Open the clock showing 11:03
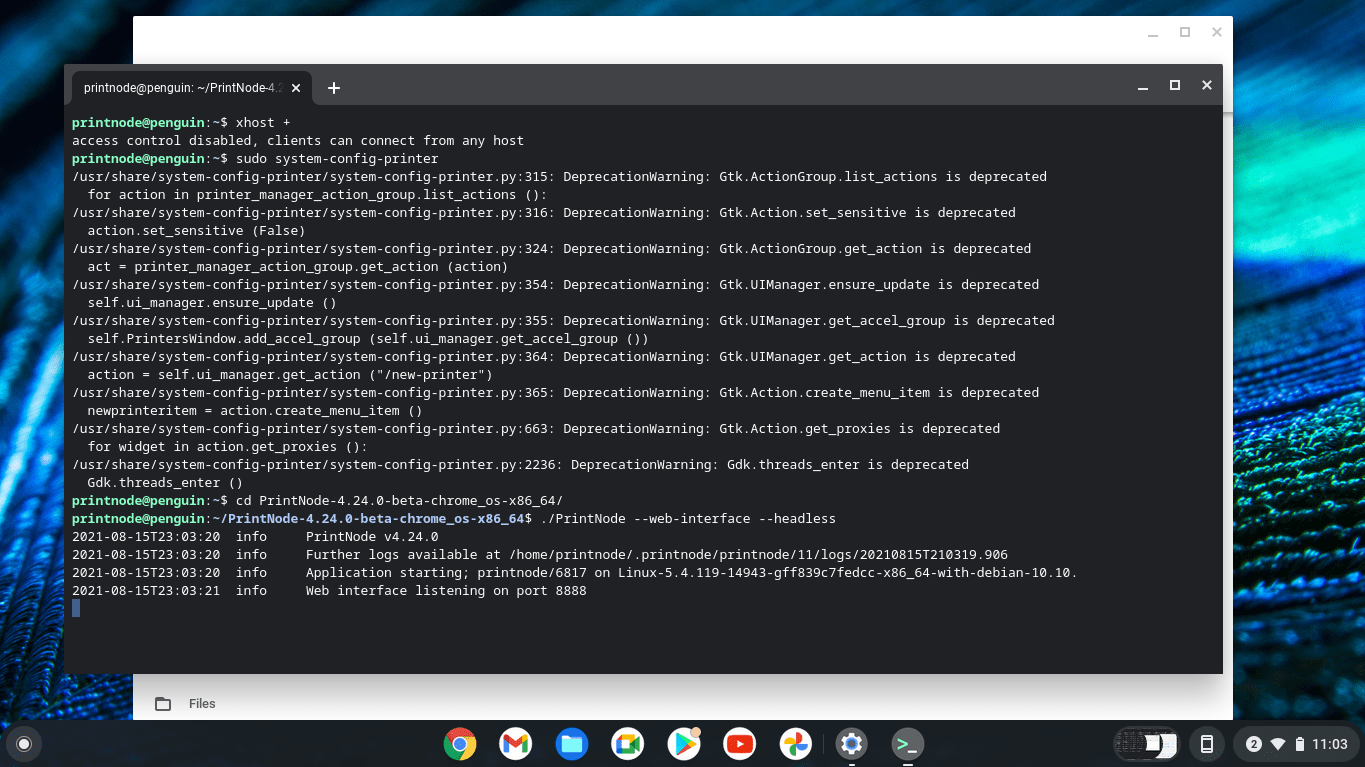Screen dimensions: 1365x767 (x=1330, y=744)
